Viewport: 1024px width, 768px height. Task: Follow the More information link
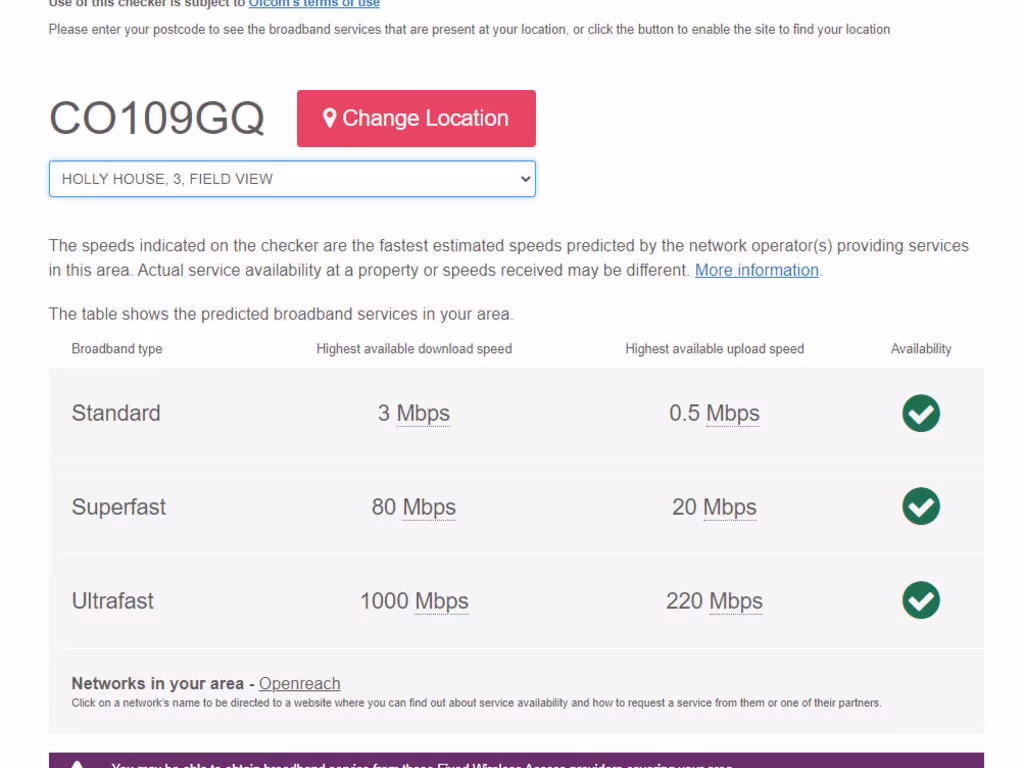pyautogui.click(x=757, y=270)
